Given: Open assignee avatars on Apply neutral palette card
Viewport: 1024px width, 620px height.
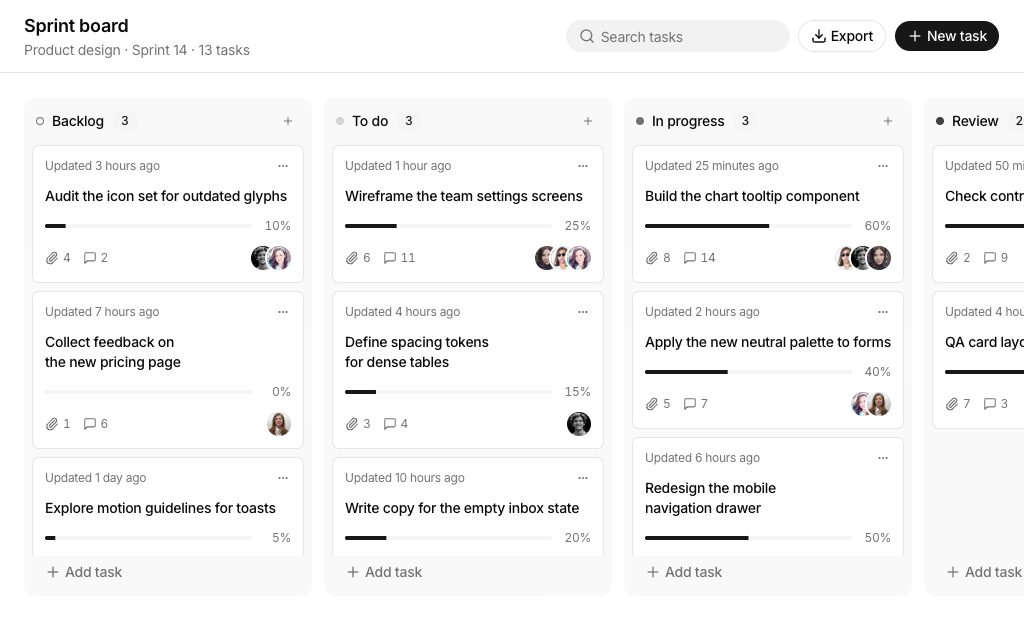Looking at the screenshot, I should (x=871, y=404).
